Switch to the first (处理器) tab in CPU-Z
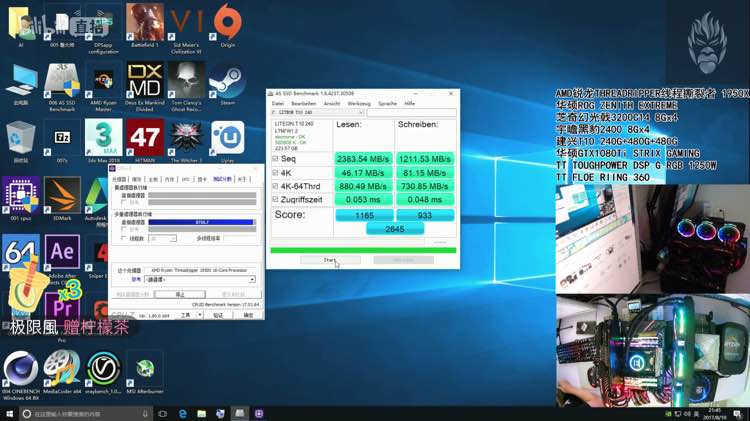This screenshot has width=750, height=421. [x=119, y=179]
